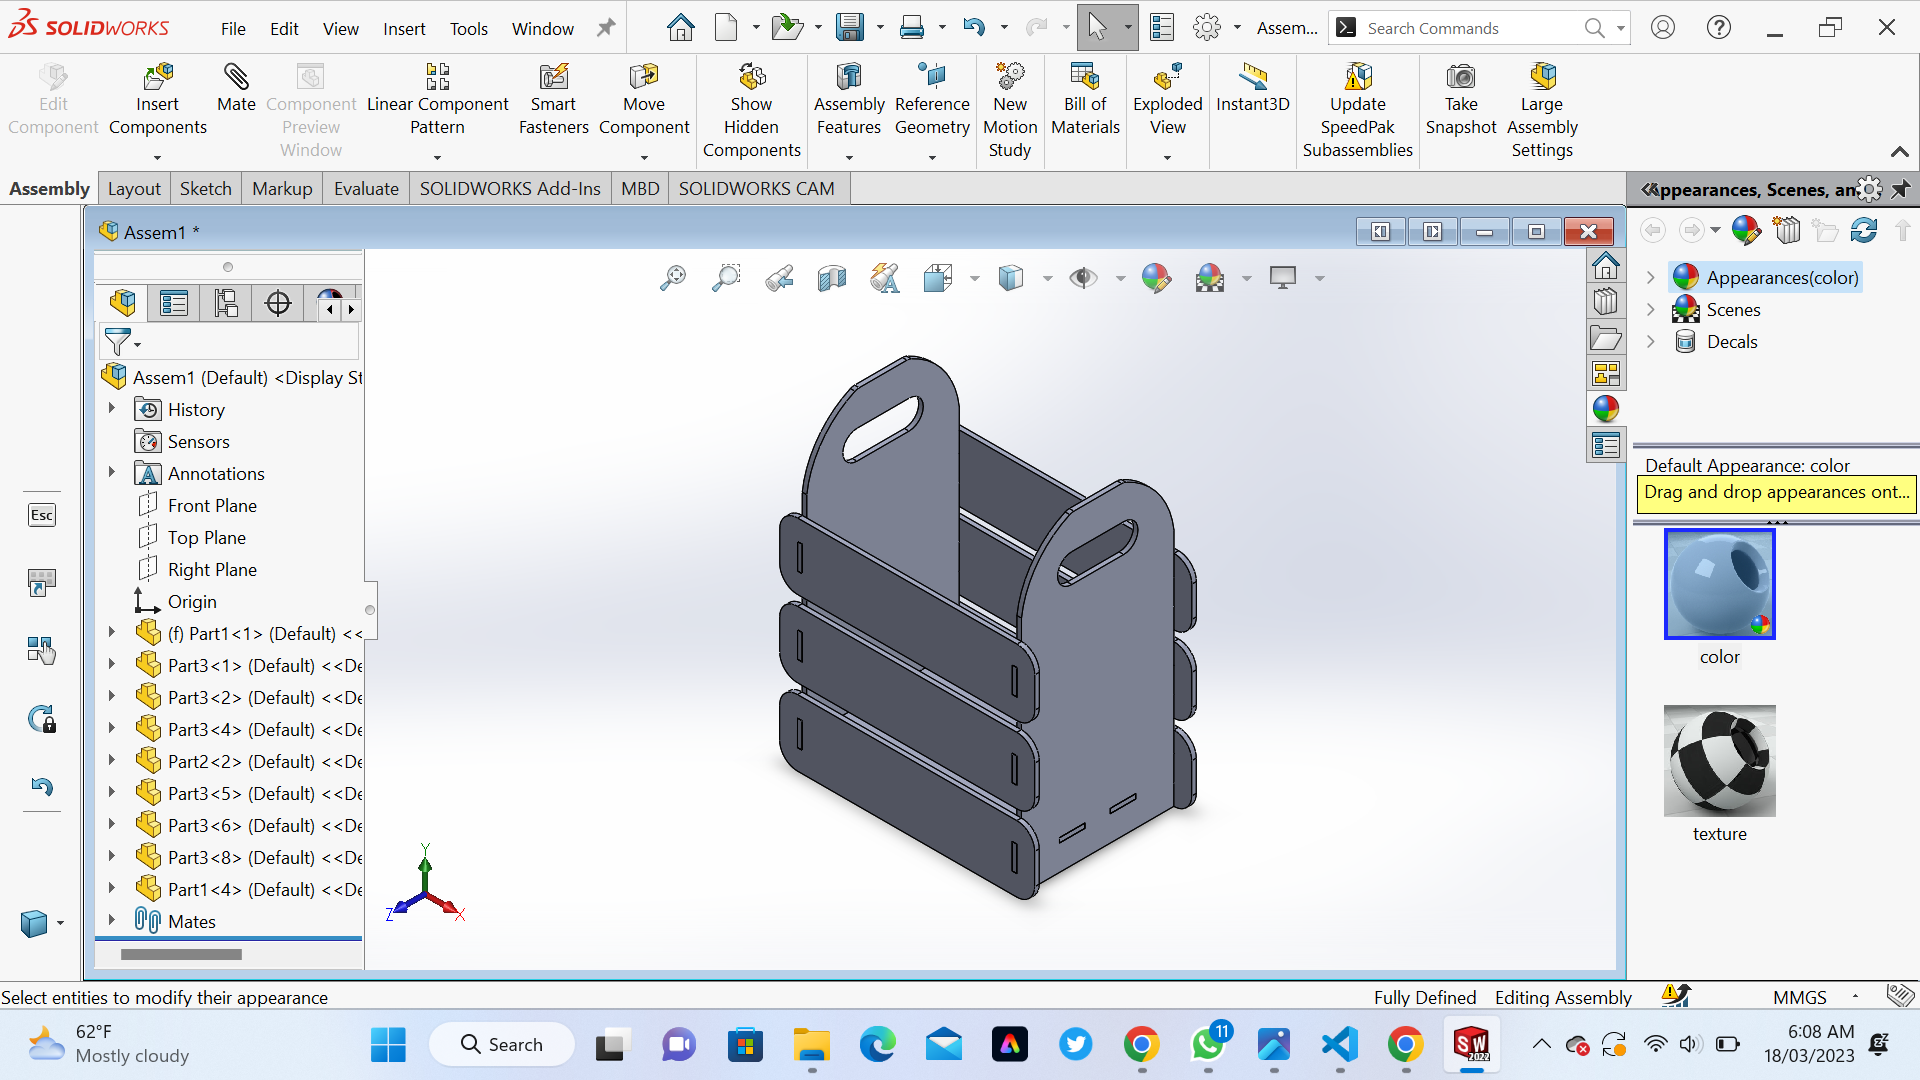Screen dimensions: 1920x1080
Task: Toggle pin on Appearances task pane
Action: point(1901,189)
